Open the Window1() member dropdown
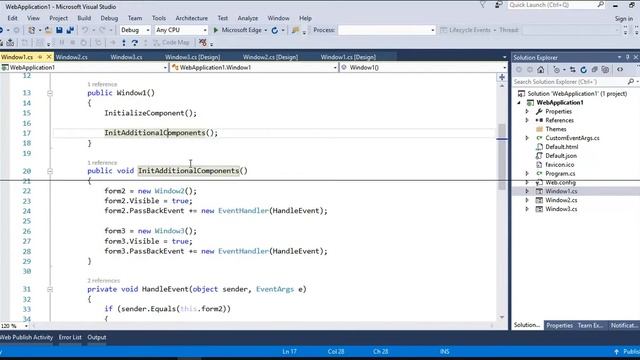This screenshot has height=360, width=640. tap(504, 67)
